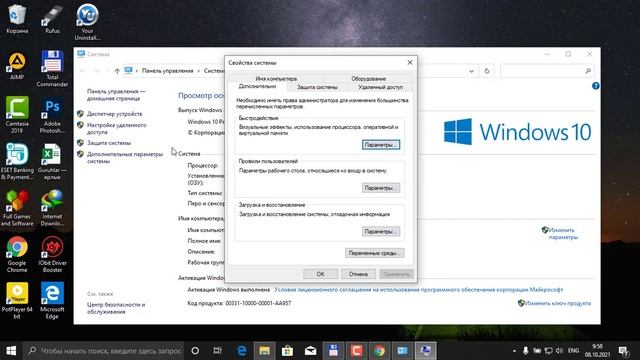Launch Internet Download Manager from the desktop
640x360 pixels.
coord(52,208)
